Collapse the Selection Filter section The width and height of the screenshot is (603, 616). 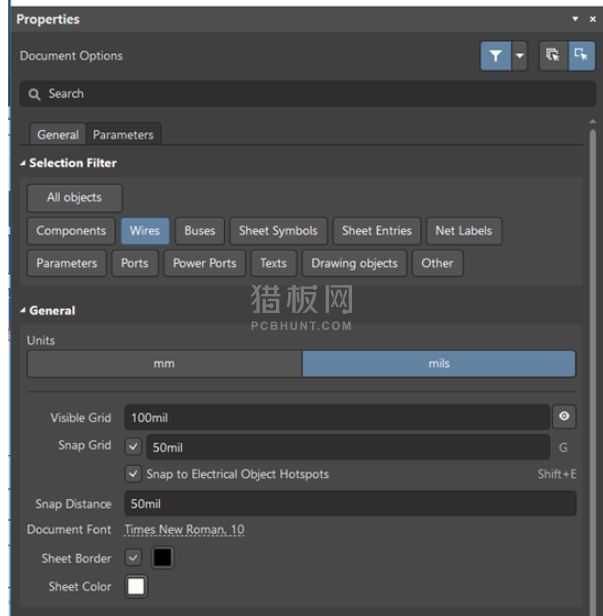click(x=24, y=163)
